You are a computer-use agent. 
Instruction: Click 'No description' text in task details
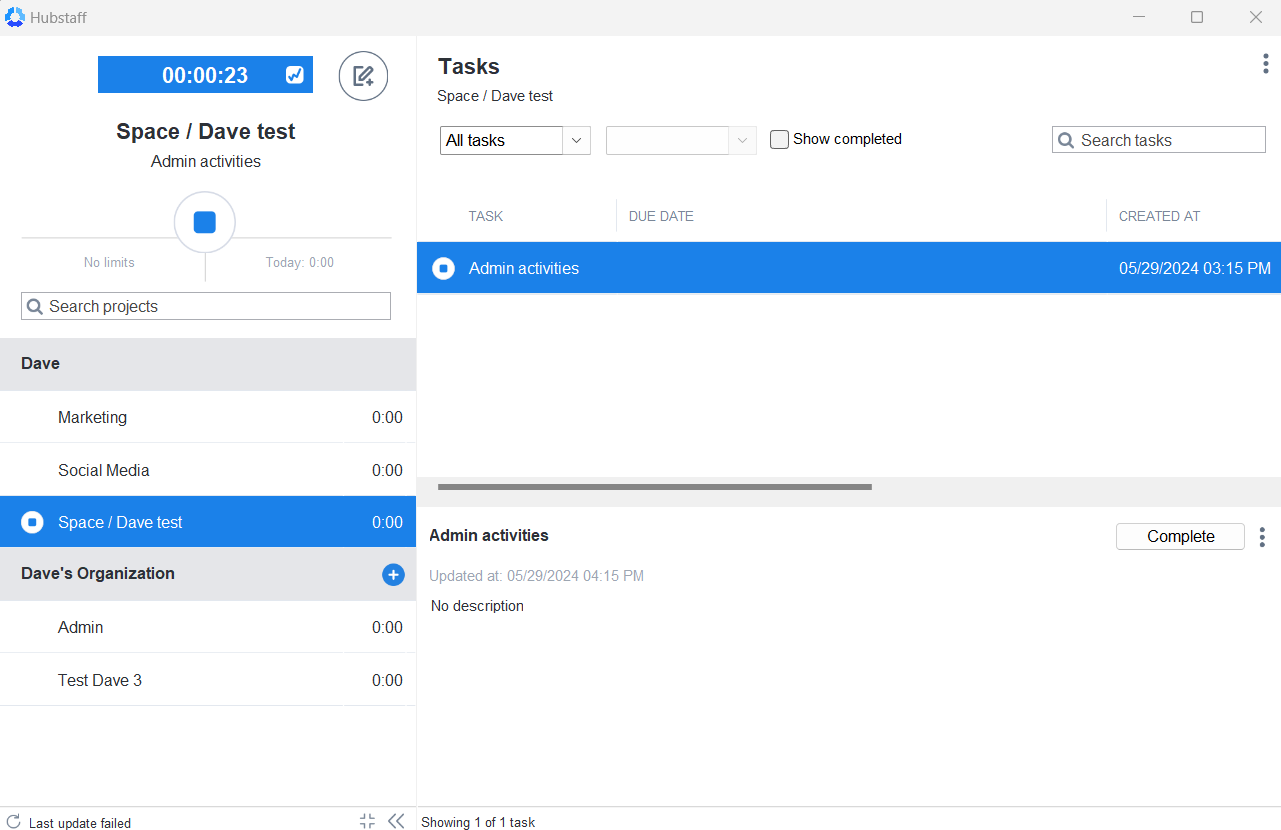pyautogui.click(x=477, y=606)
